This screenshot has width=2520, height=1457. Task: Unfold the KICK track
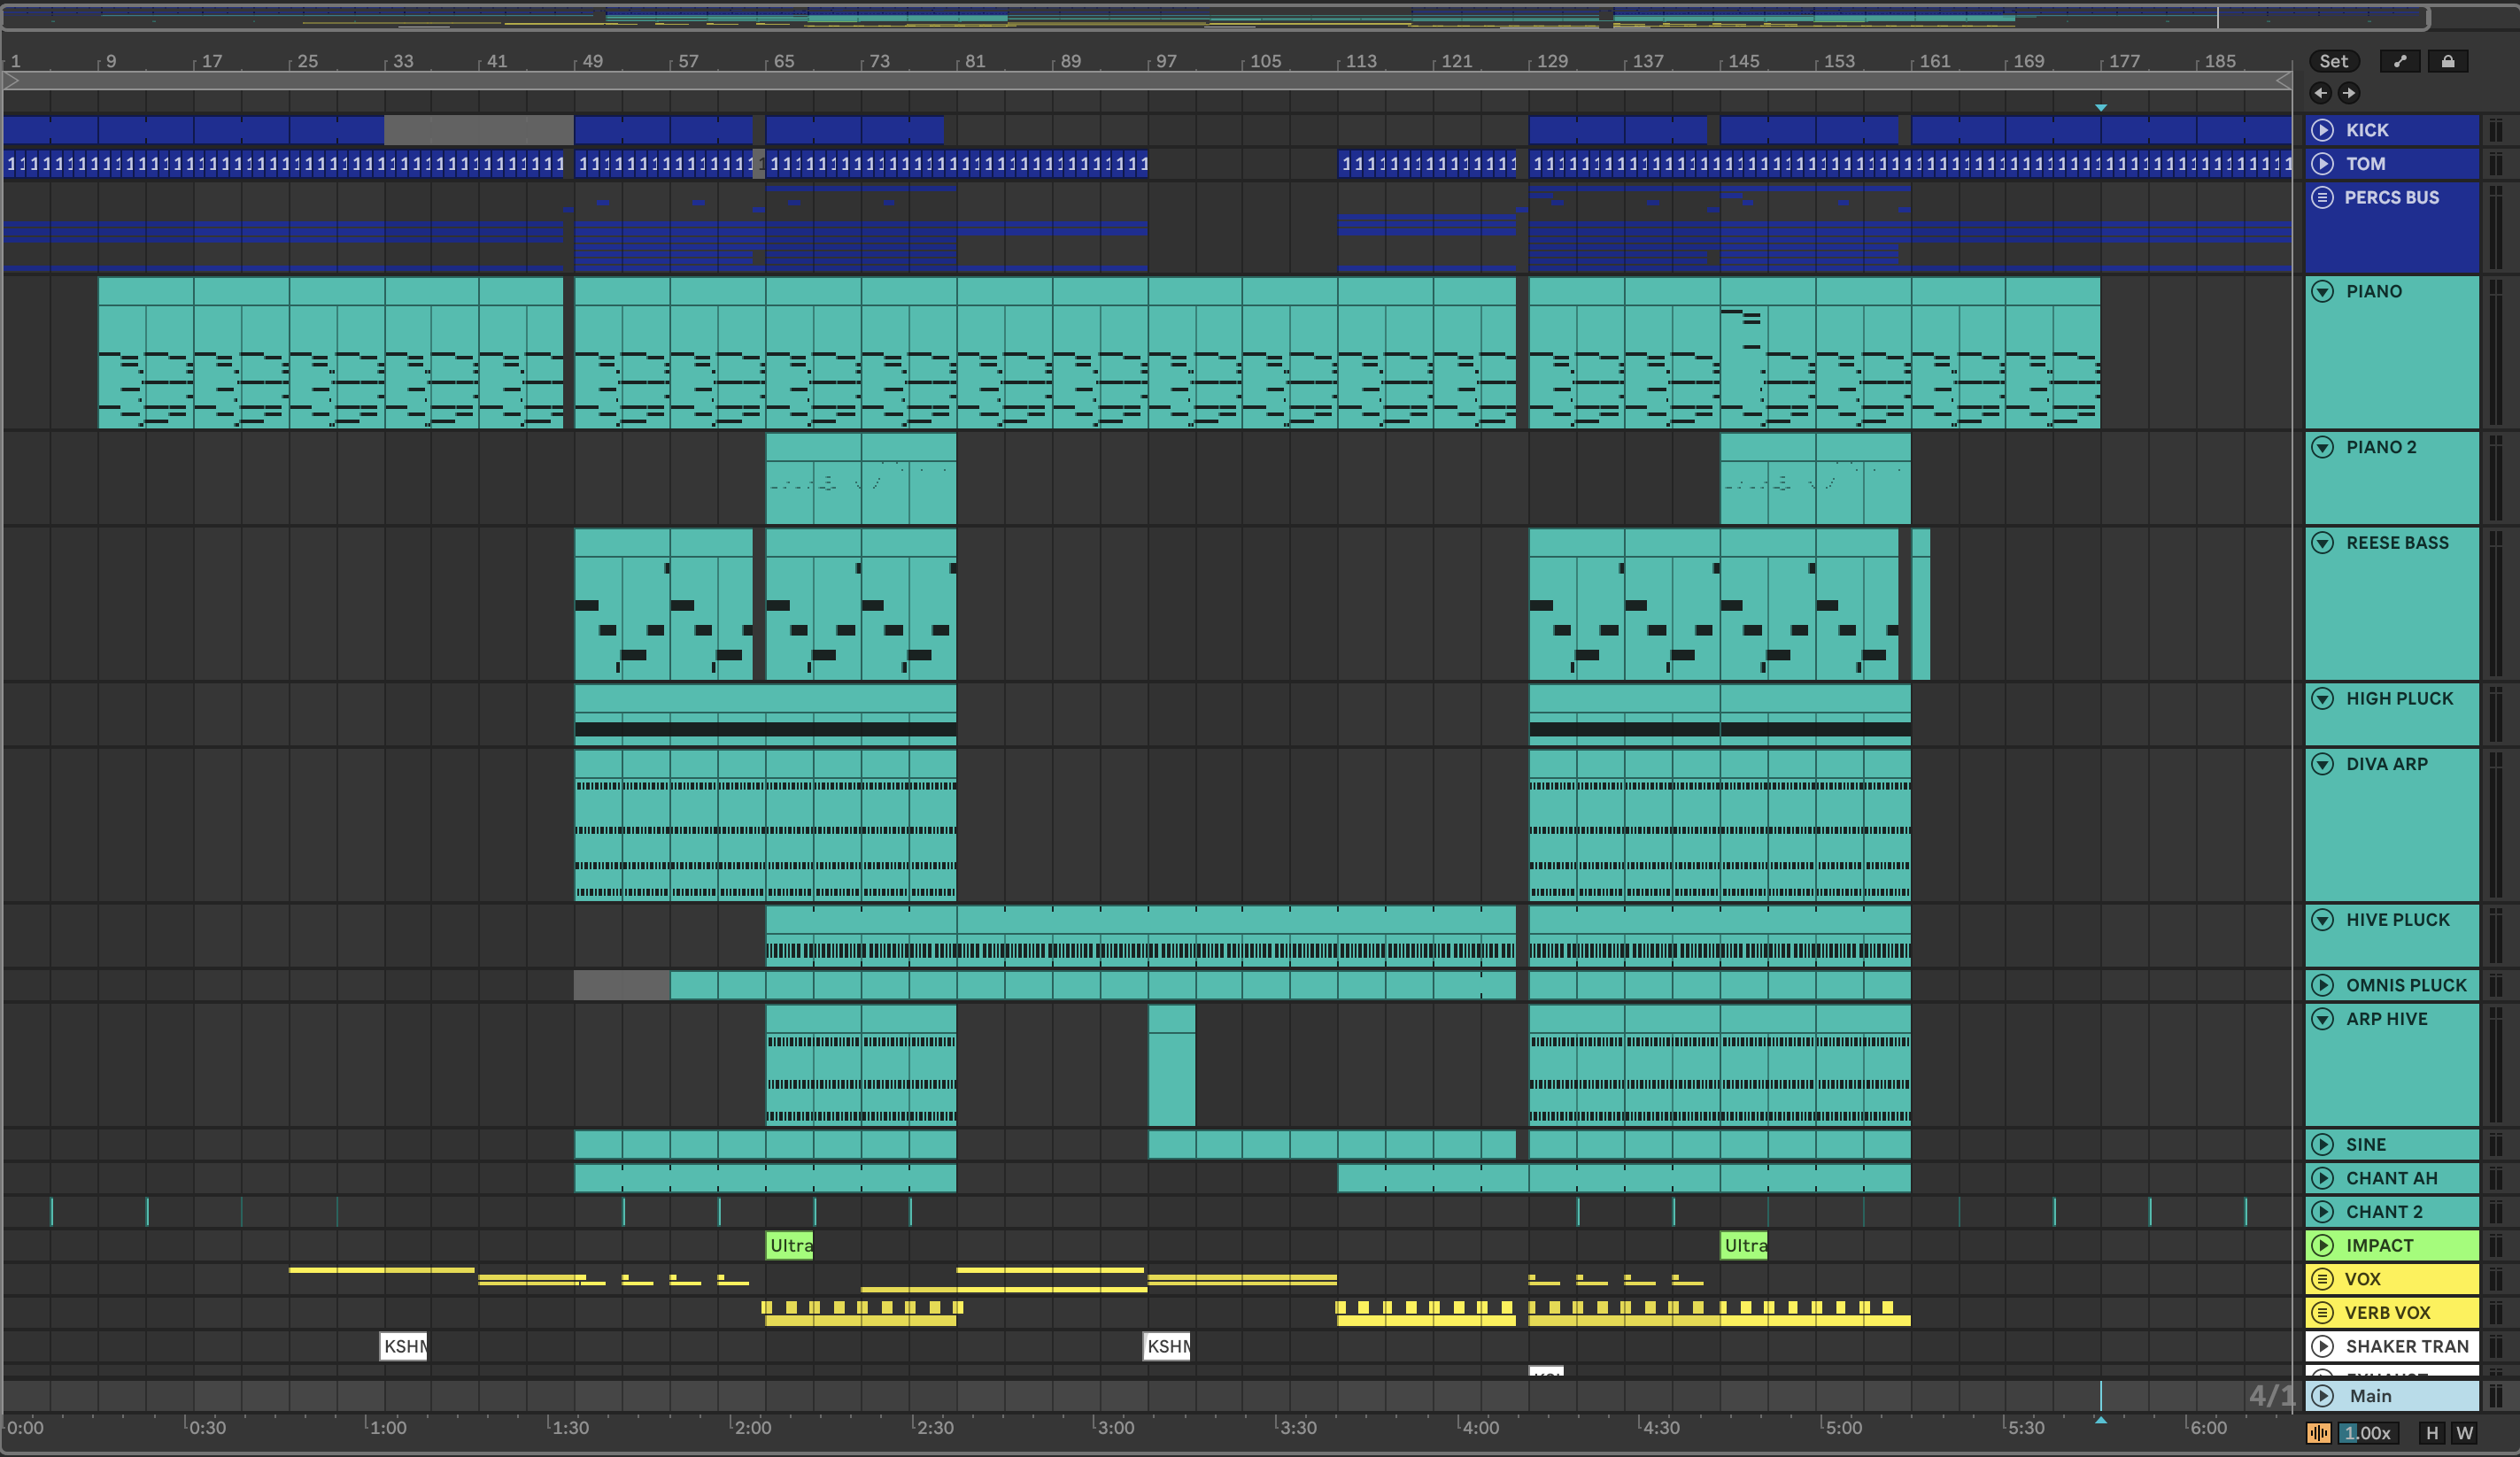click(2322, 130)
